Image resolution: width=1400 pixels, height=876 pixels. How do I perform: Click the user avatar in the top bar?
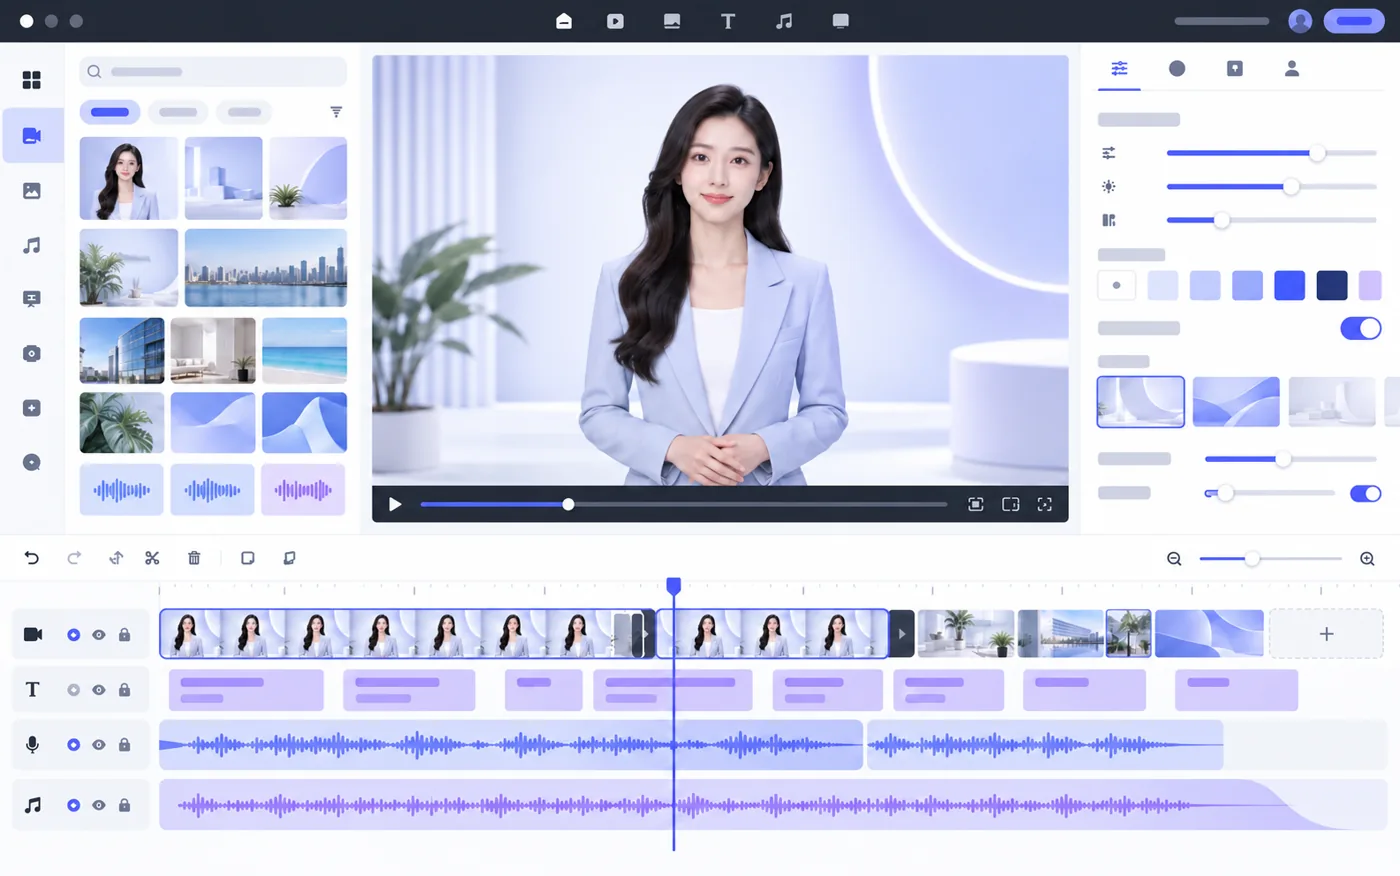point(1300,21)
